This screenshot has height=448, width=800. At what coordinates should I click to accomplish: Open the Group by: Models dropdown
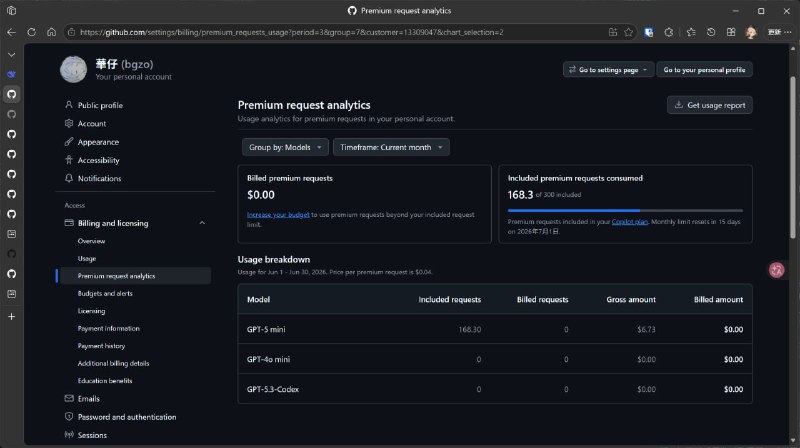(285, 147)
